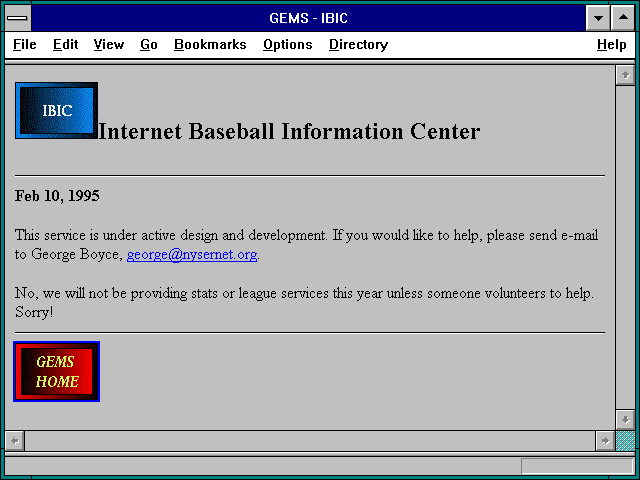The width and height of the screenshot is (640, 480).
Task: Click the george@nysernet.org email link
Action: tap(192, 255)
